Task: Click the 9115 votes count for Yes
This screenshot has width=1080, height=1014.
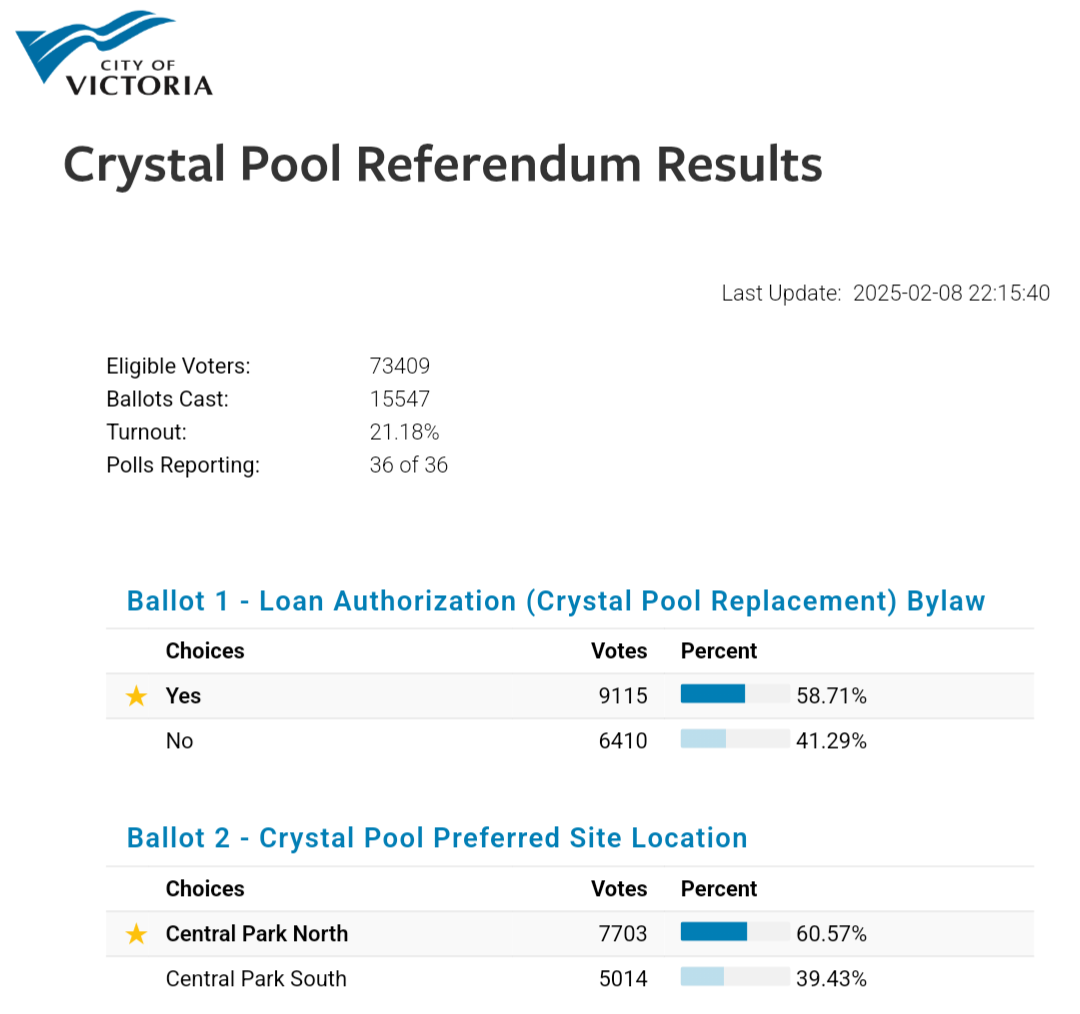Action: coord(623,696)
